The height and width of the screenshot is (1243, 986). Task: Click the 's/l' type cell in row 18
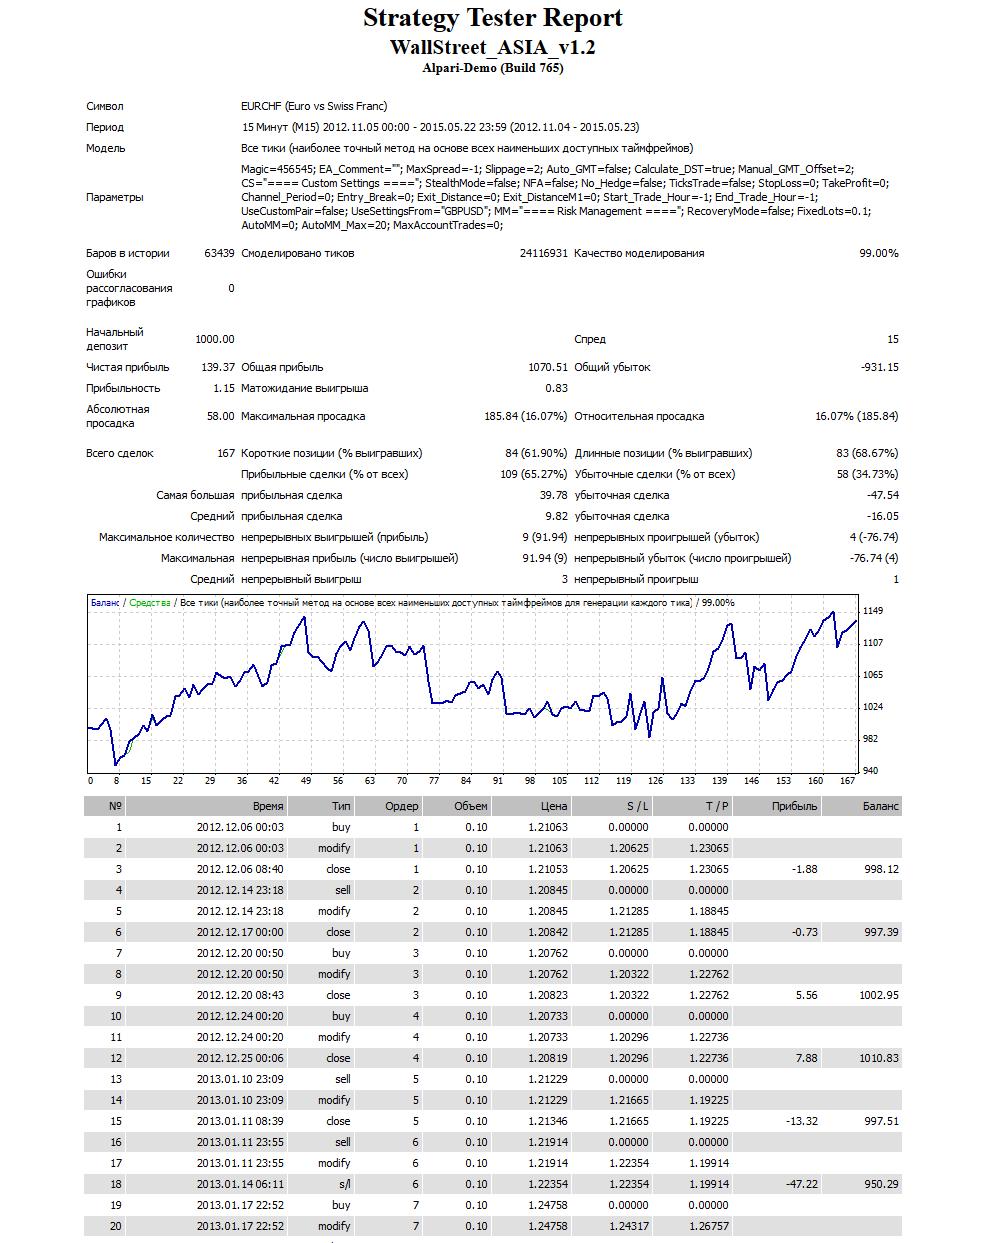(x=345, y=1184)
